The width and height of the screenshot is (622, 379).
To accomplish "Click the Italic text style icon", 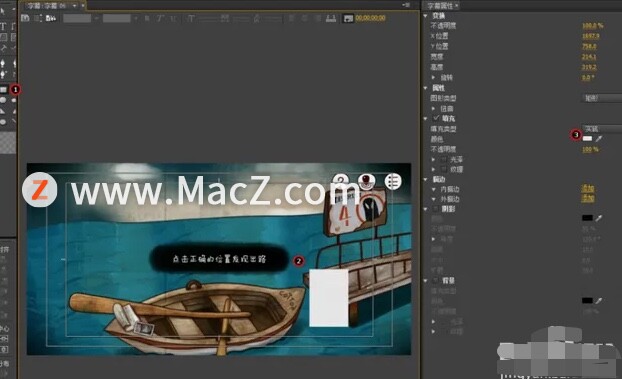I will (x=160, y=18).
